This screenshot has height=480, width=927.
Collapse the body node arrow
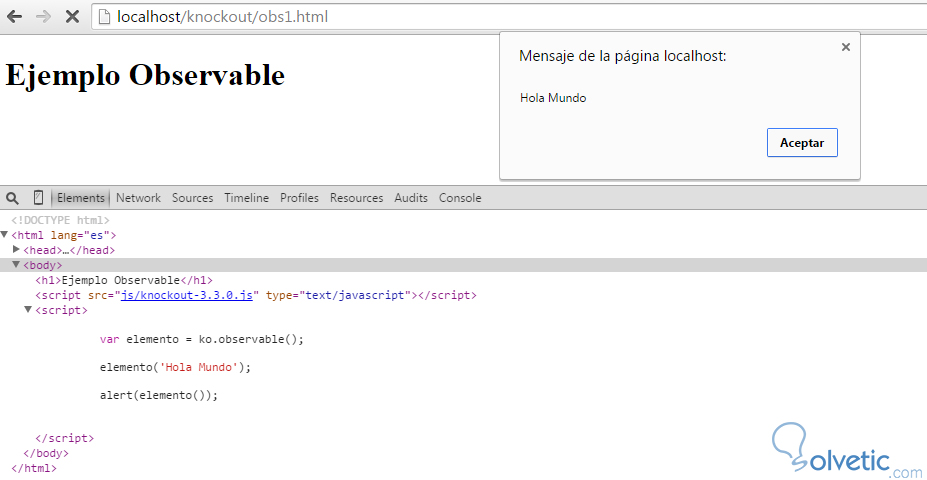click(x=17, y=264)
